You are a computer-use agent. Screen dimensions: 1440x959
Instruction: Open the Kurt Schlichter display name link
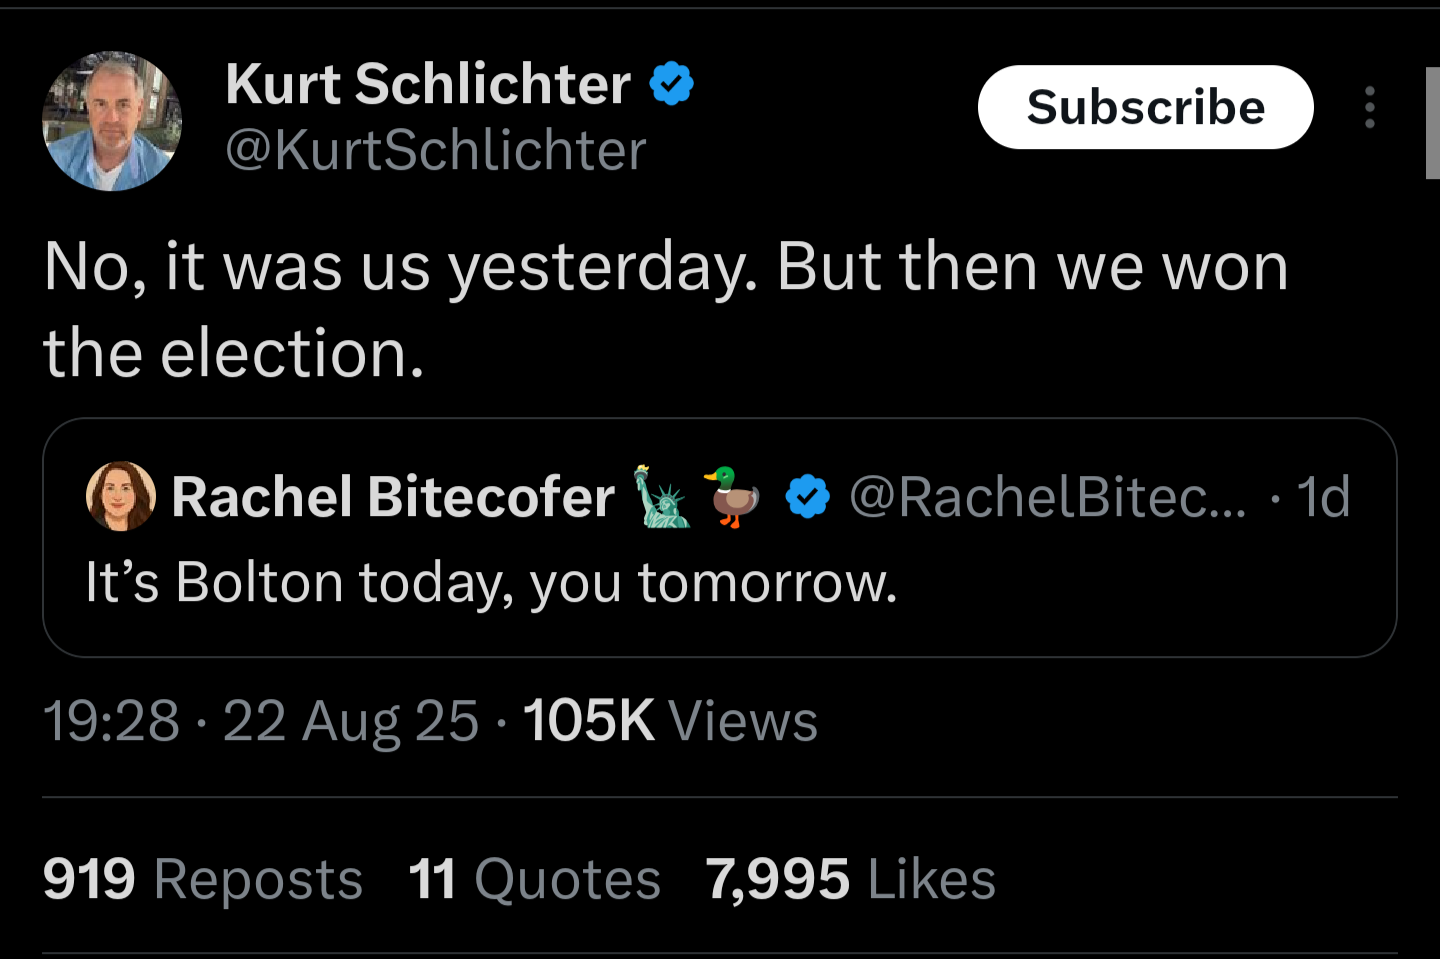[x=428, y=84]
